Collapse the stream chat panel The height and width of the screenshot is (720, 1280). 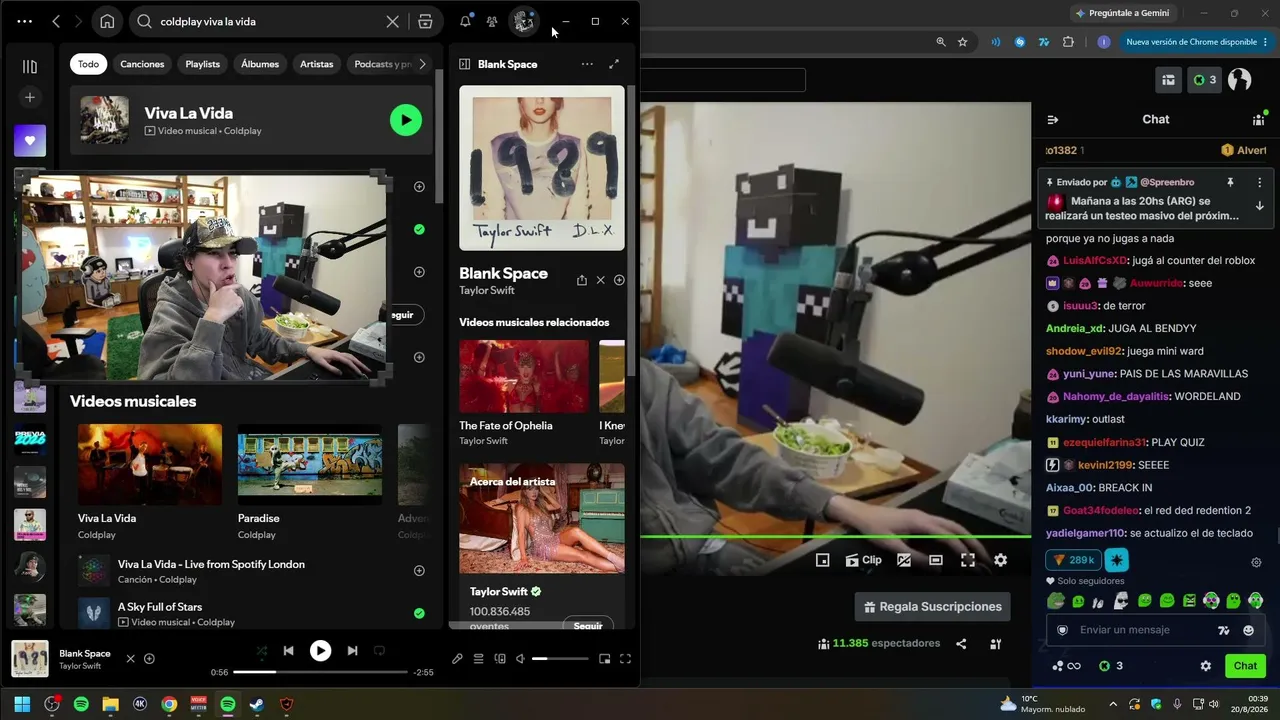[x=1052, y=120]
